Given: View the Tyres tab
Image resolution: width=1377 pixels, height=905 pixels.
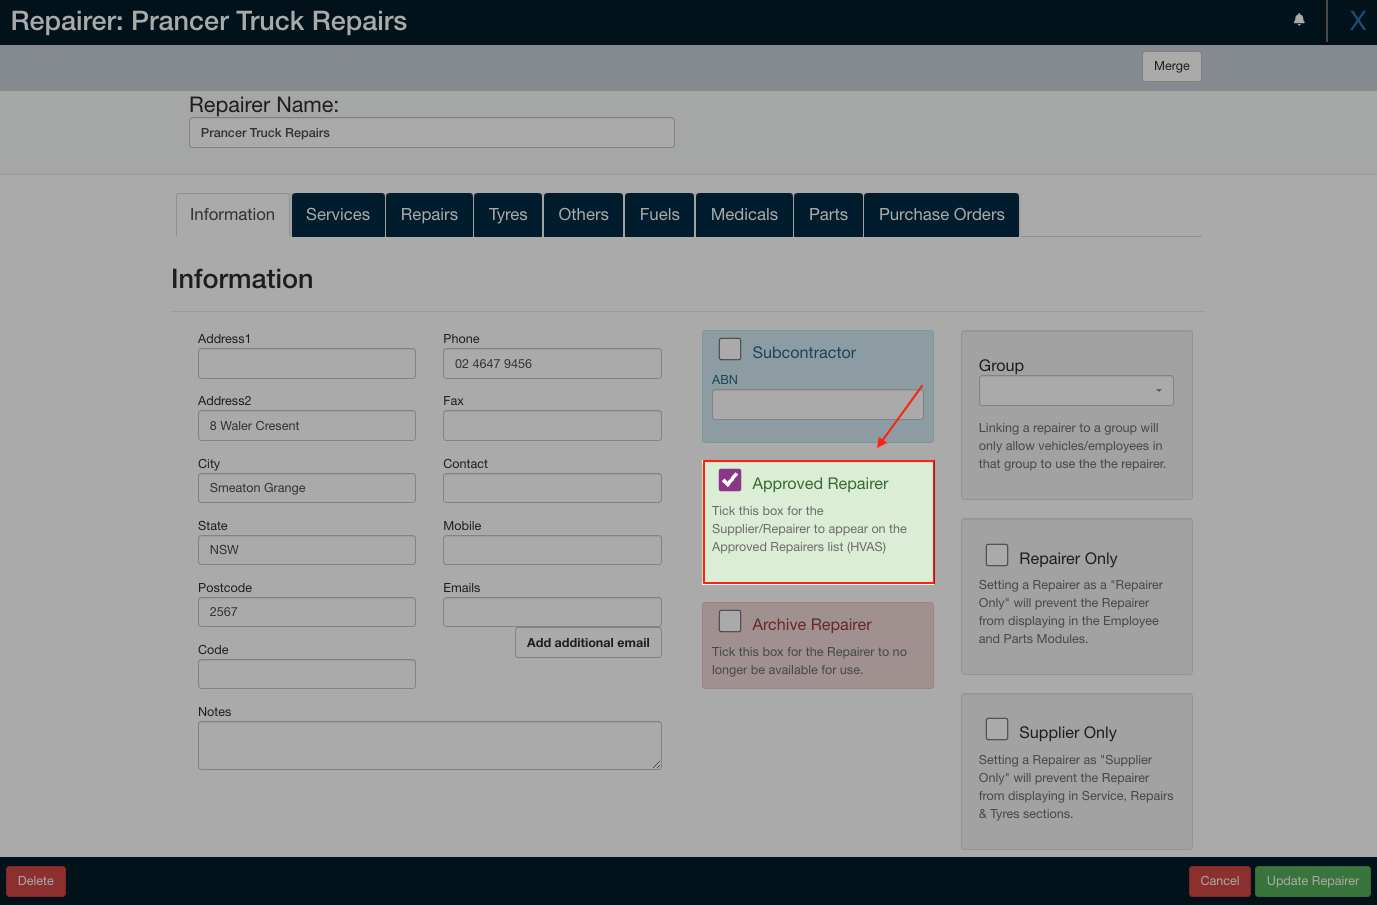Looking at the screenshot, I should 507,214.
